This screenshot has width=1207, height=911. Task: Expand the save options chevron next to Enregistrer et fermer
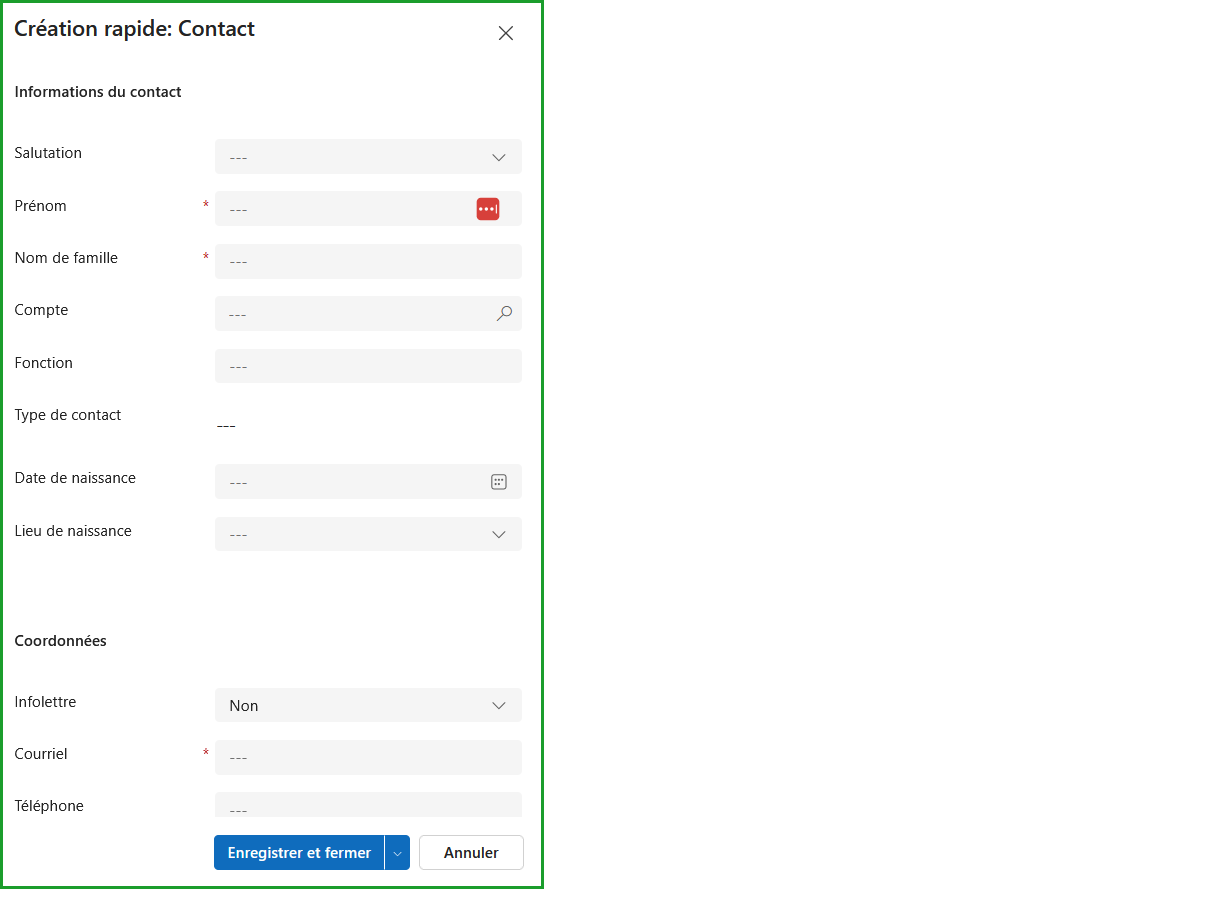[397, 852]
